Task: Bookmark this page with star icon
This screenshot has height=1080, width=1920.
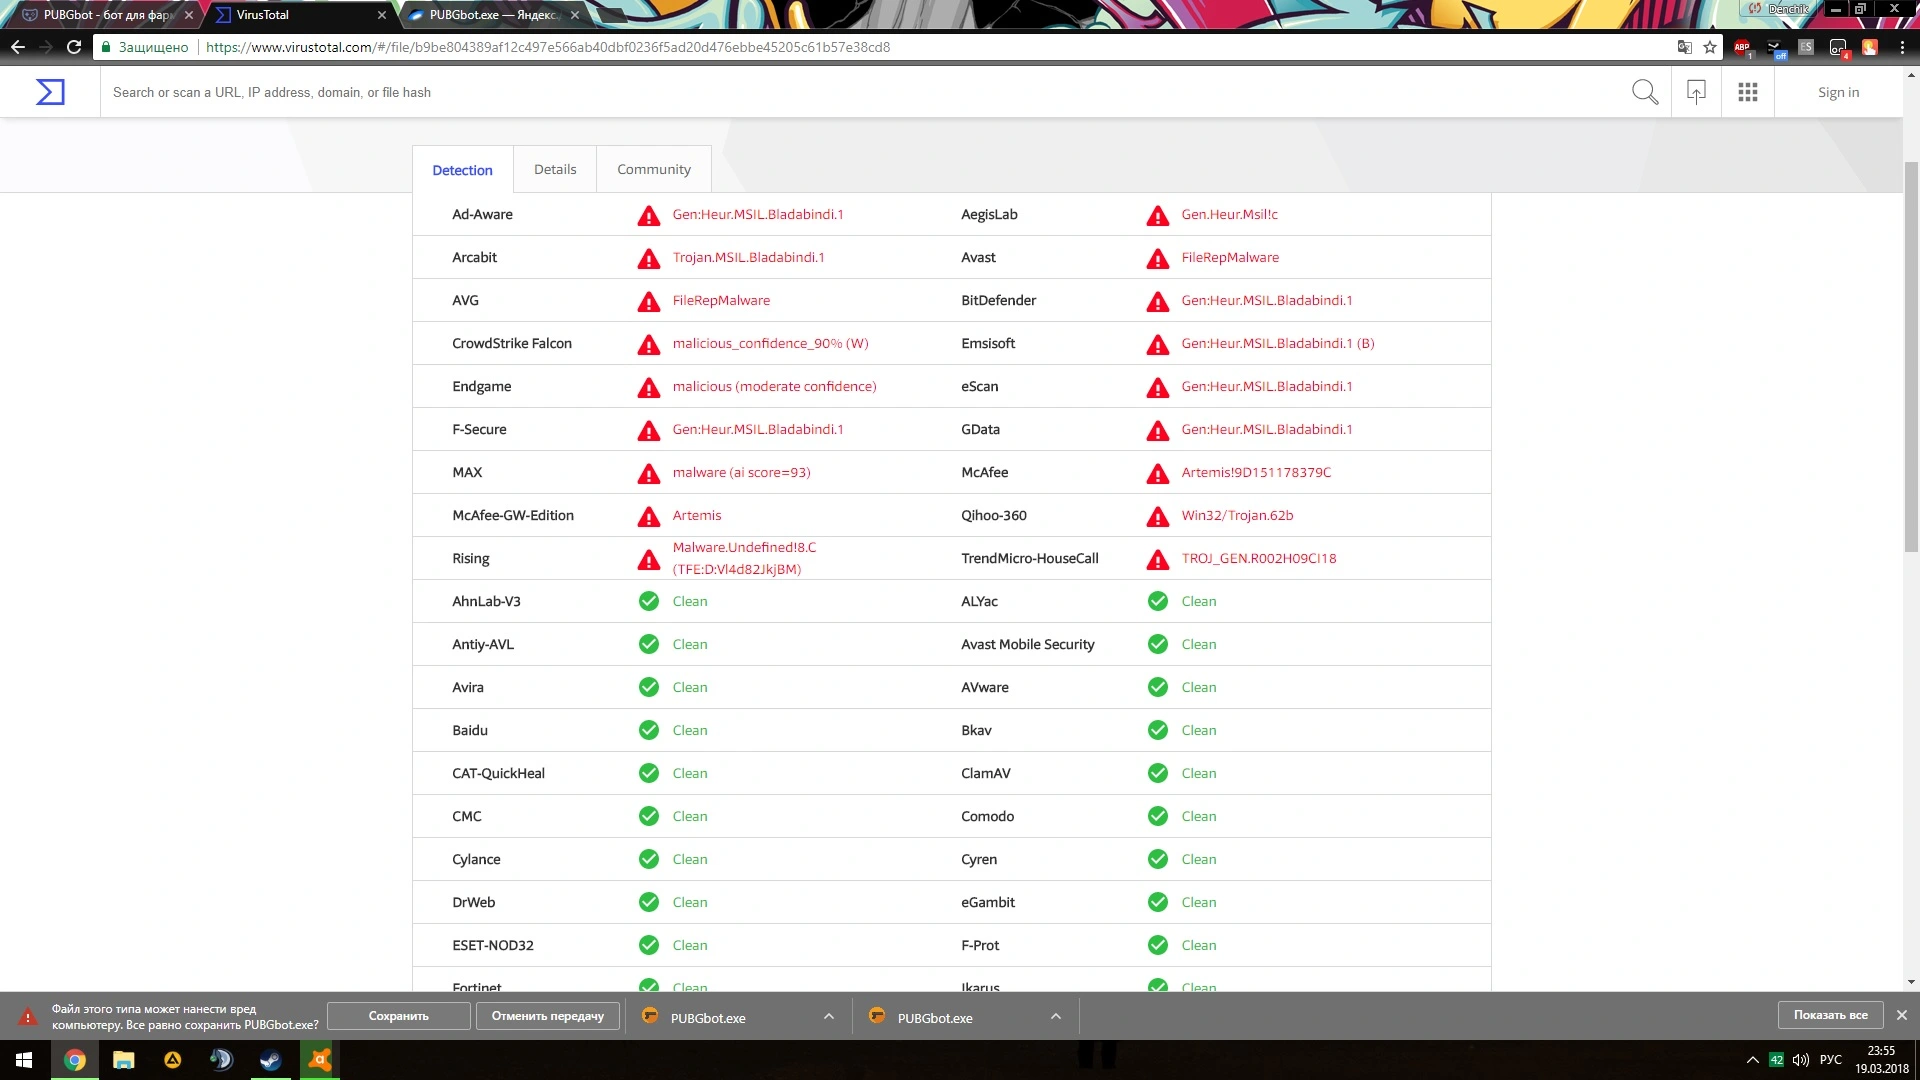Action: click(x=1710, y=47)
